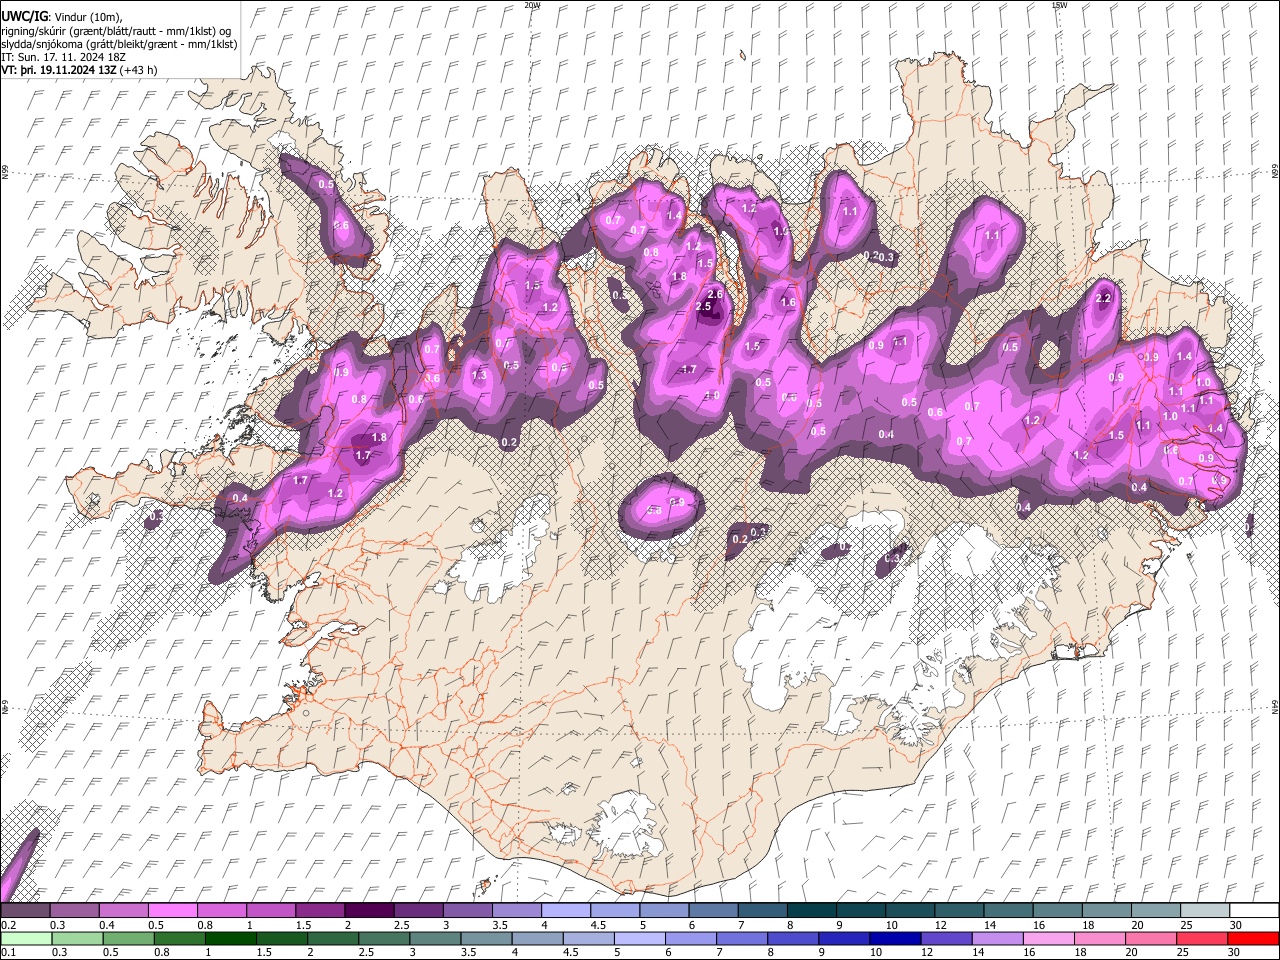Select the snow legend swatch between 14 and 16

click(x=1006, y=910)
